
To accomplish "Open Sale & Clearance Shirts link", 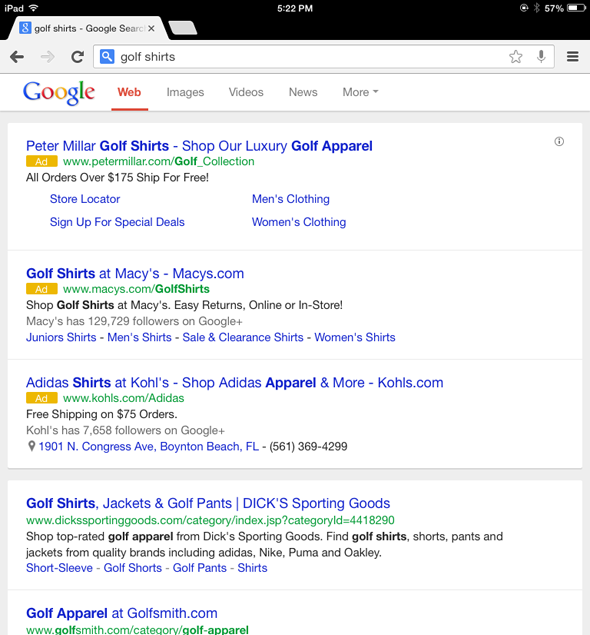I will (x=243, y=337).
